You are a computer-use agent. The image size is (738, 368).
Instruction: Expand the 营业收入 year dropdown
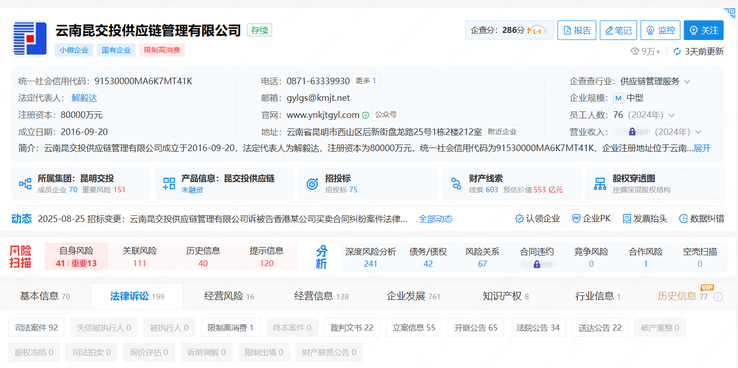click(x=698, y=132)
